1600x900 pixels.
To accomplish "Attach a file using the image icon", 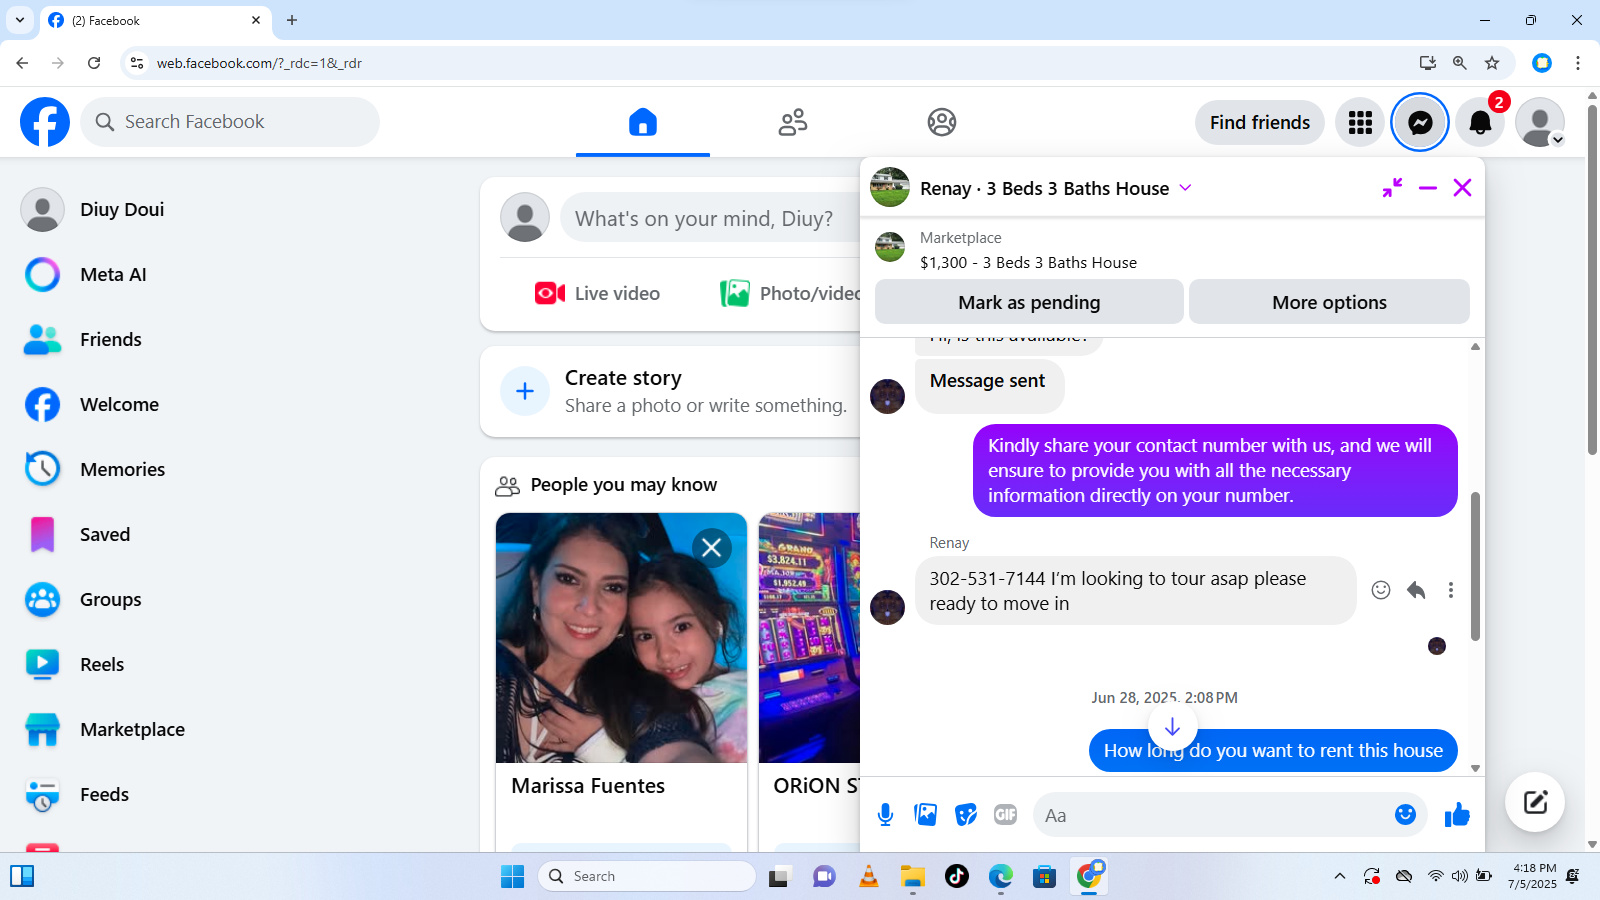I will [926, 815].
